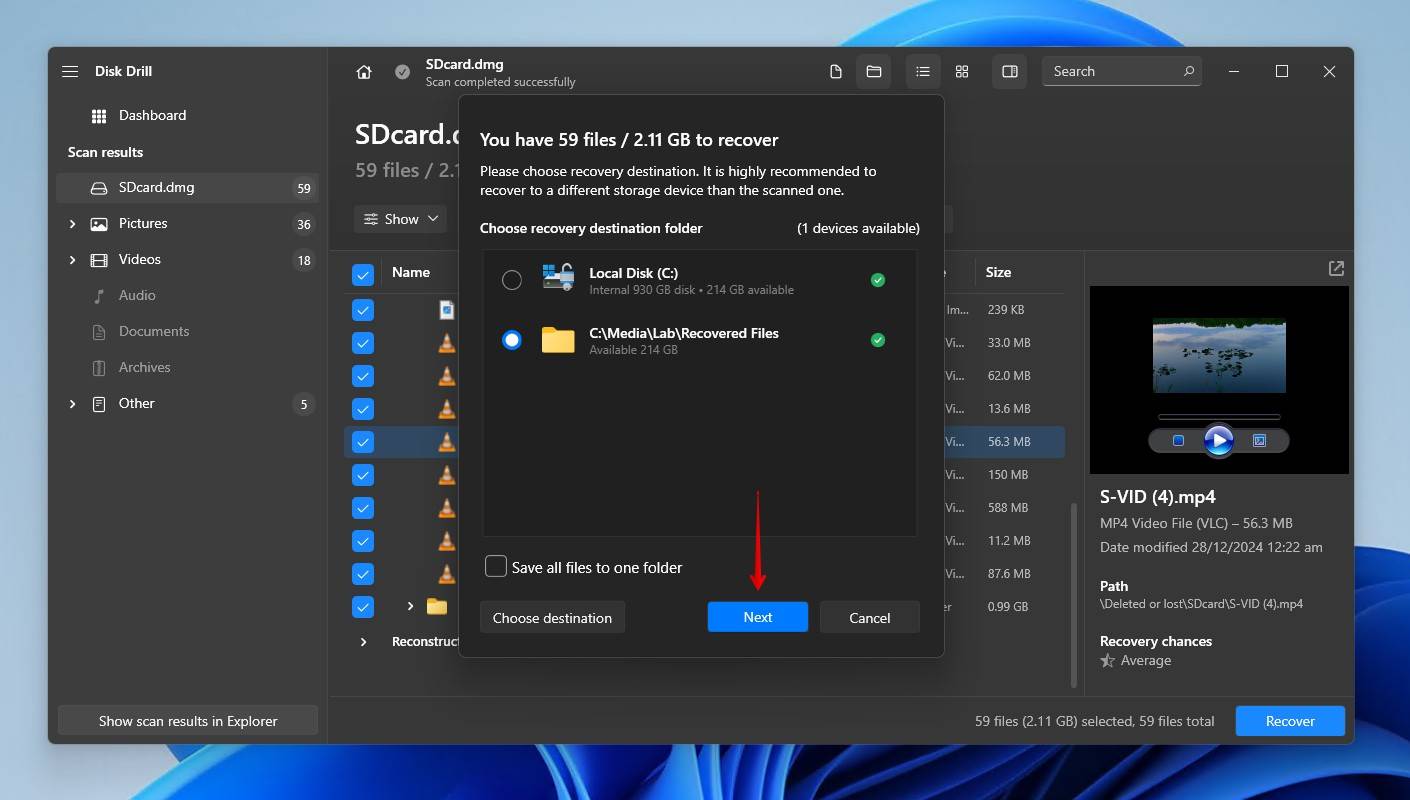Screen dimensions: 1410x800
Task: Click Next in recovery dialog
Action: click(758, 617)
